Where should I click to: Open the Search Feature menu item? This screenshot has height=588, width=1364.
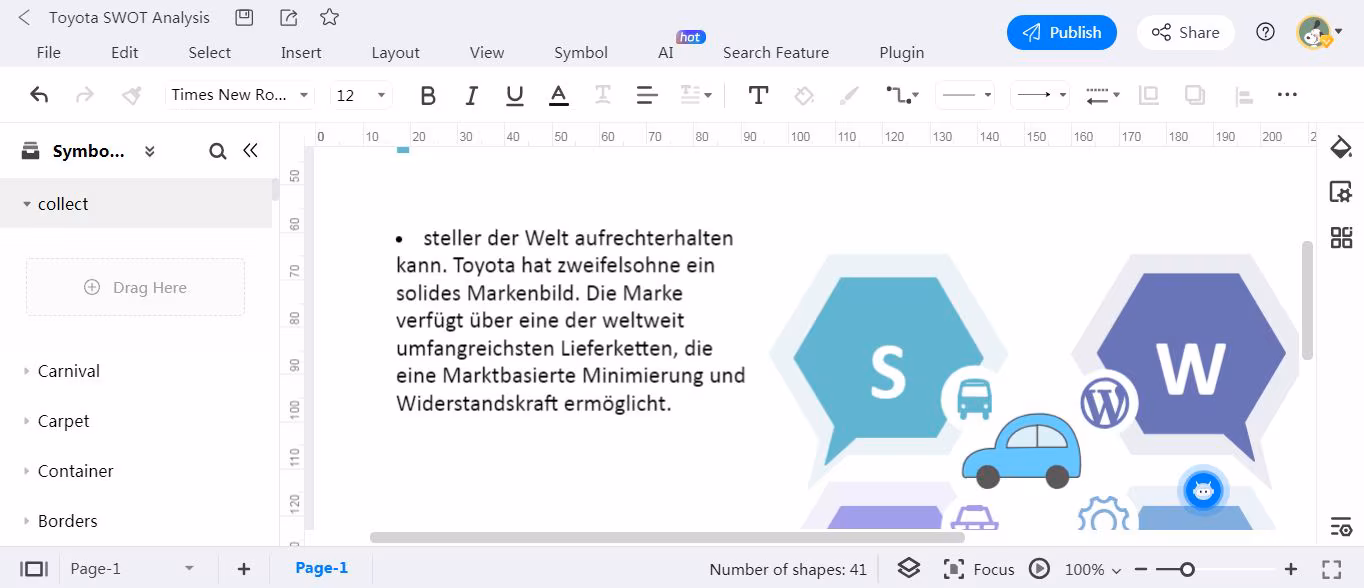(776, 52)
